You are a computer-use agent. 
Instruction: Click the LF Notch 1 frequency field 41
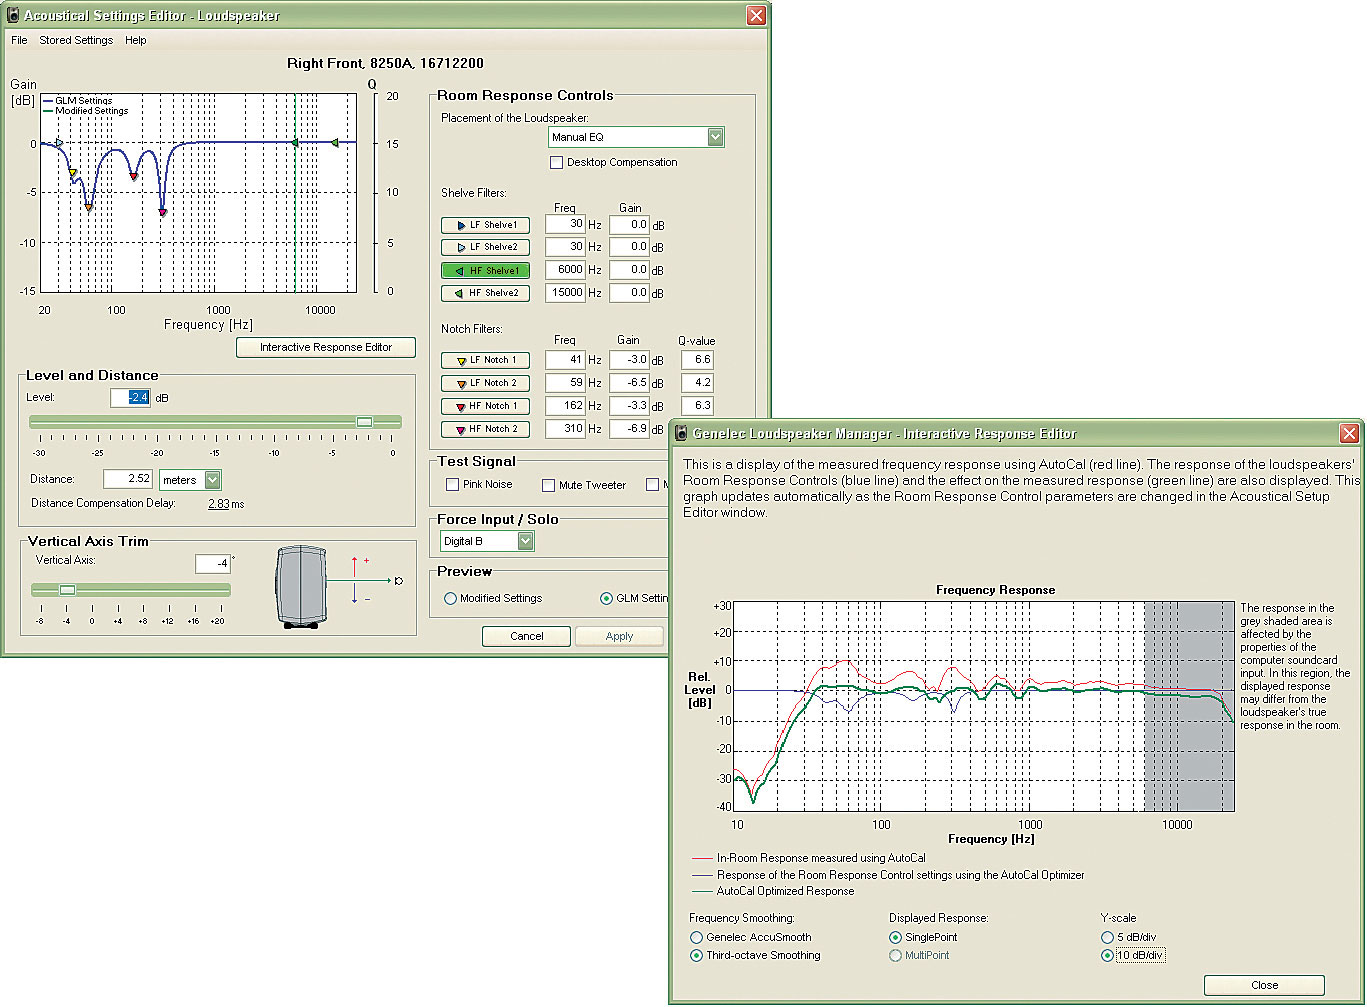(565, 359)
